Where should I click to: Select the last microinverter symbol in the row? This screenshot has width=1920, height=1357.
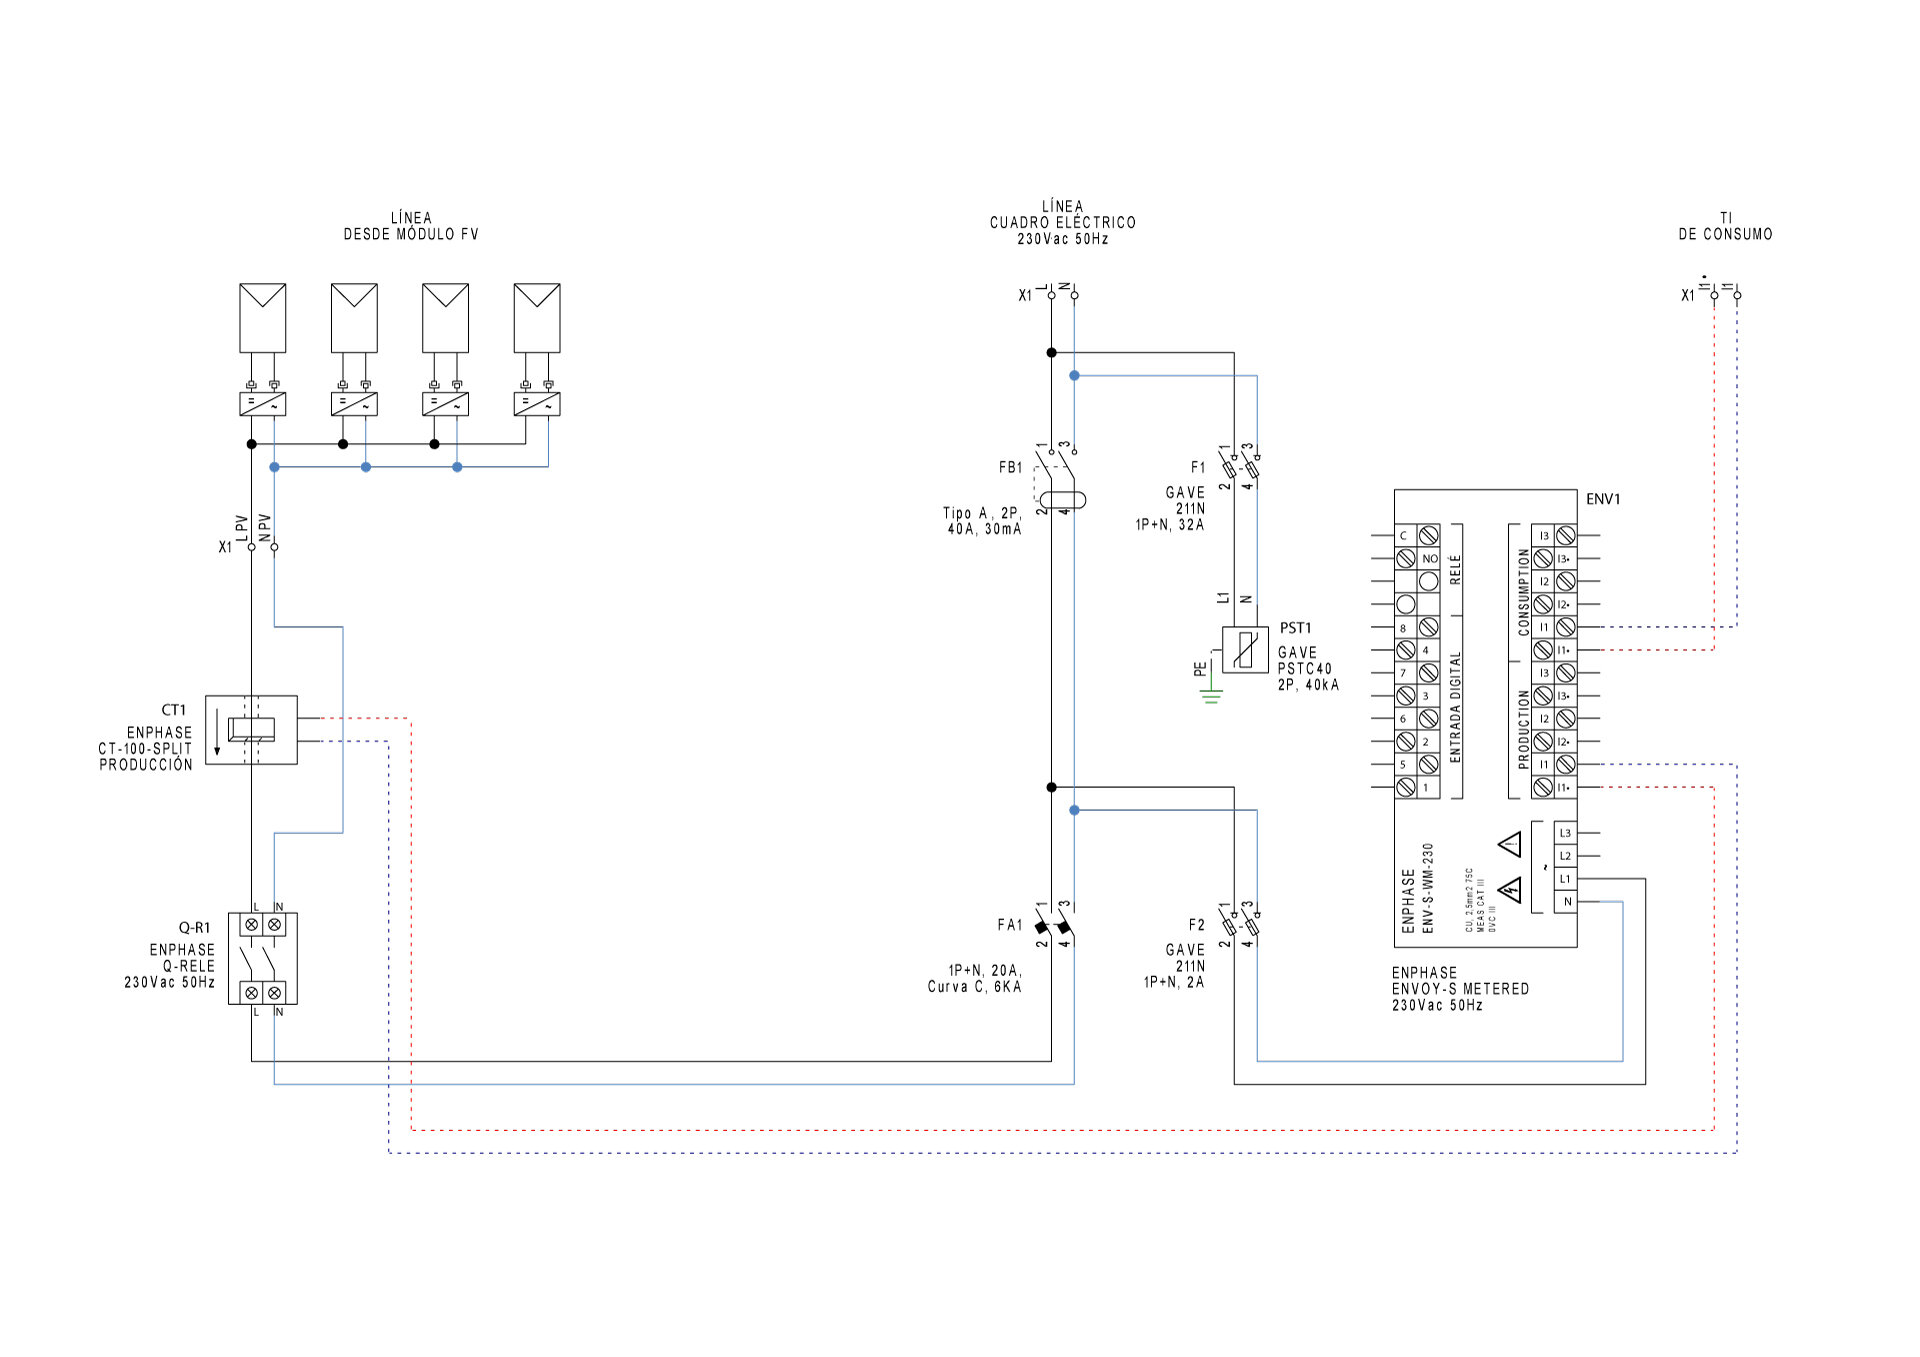click(x=536, y=404)
